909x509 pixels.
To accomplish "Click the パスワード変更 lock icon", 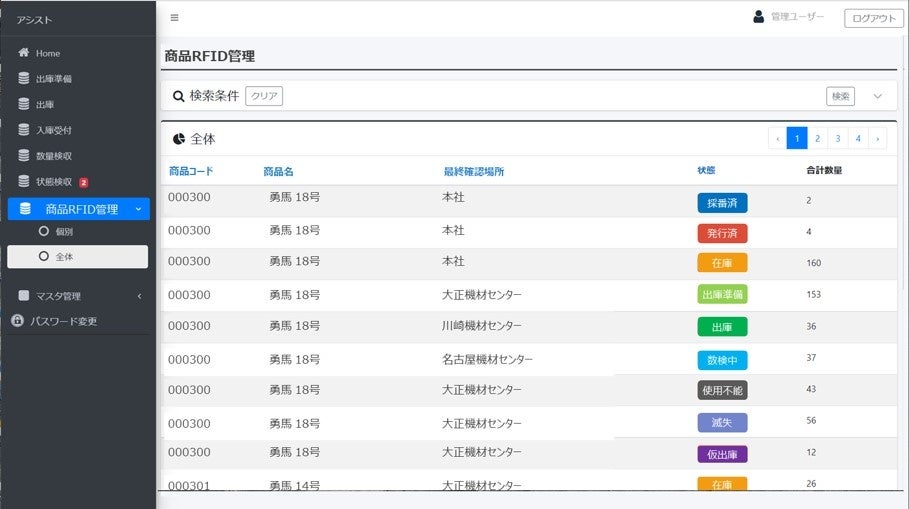I will click(x=18, y=321).
